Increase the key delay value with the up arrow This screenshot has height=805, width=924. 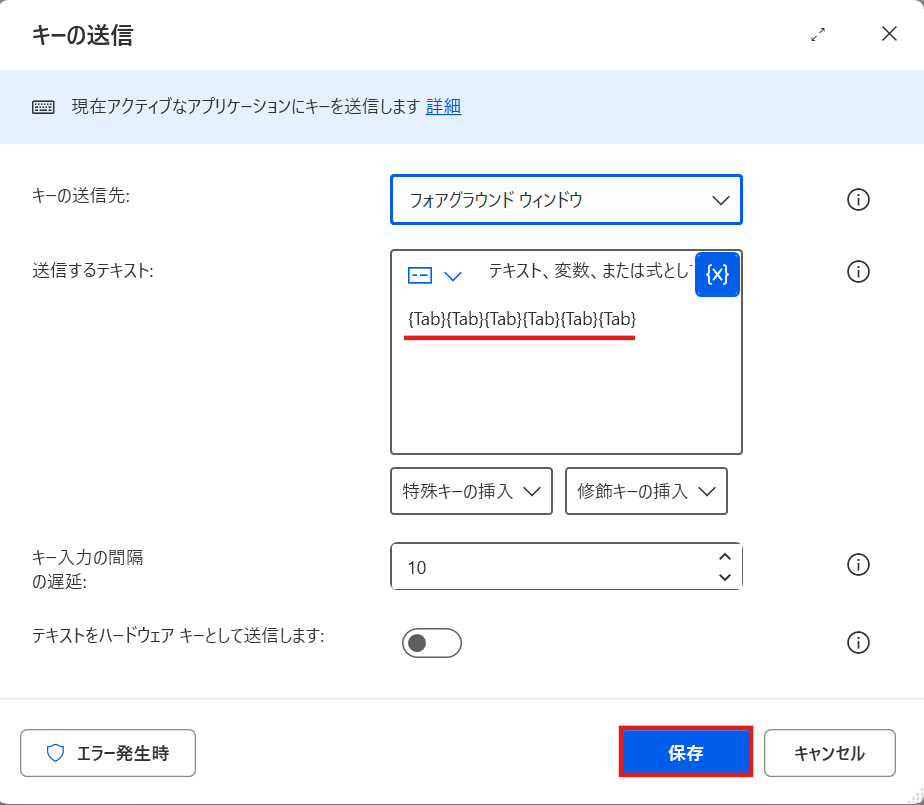(x=725, y=557)
